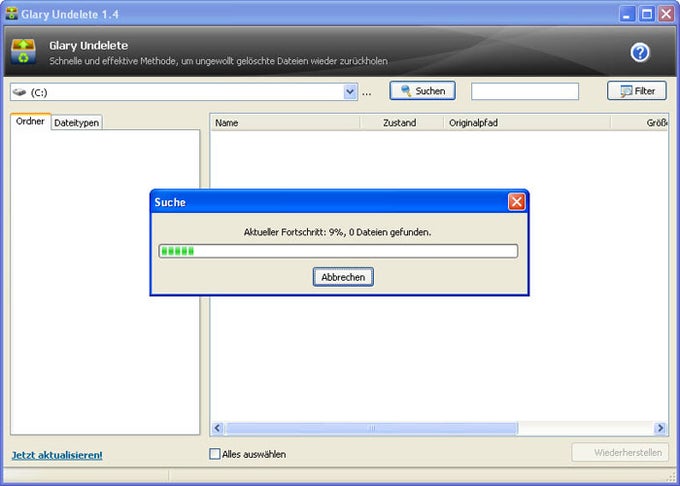Click the title bar application icon

click(x=12, y=13)
